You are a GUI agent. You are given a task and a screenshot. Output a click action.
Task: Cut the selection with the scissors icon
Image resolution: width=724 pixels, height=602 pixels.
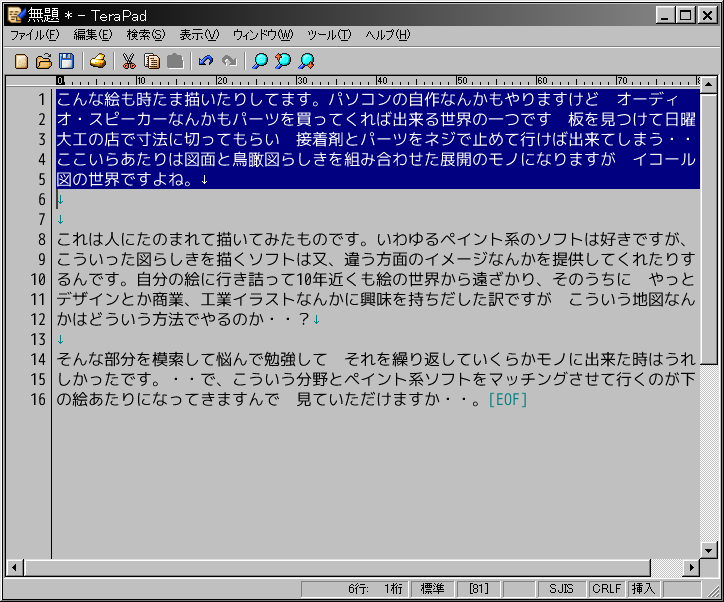pyautogui.click(x=129, y=61)
